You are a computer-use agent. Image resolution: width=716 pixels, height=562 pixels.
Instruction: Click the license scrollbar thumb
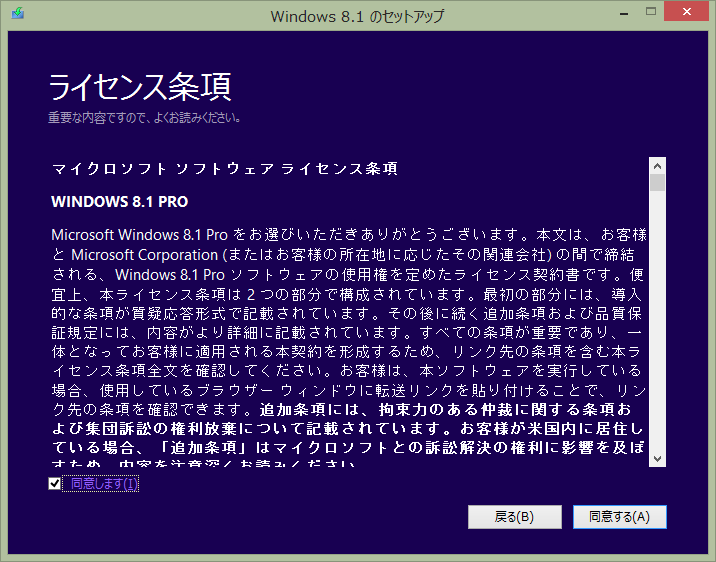(658, 183)
